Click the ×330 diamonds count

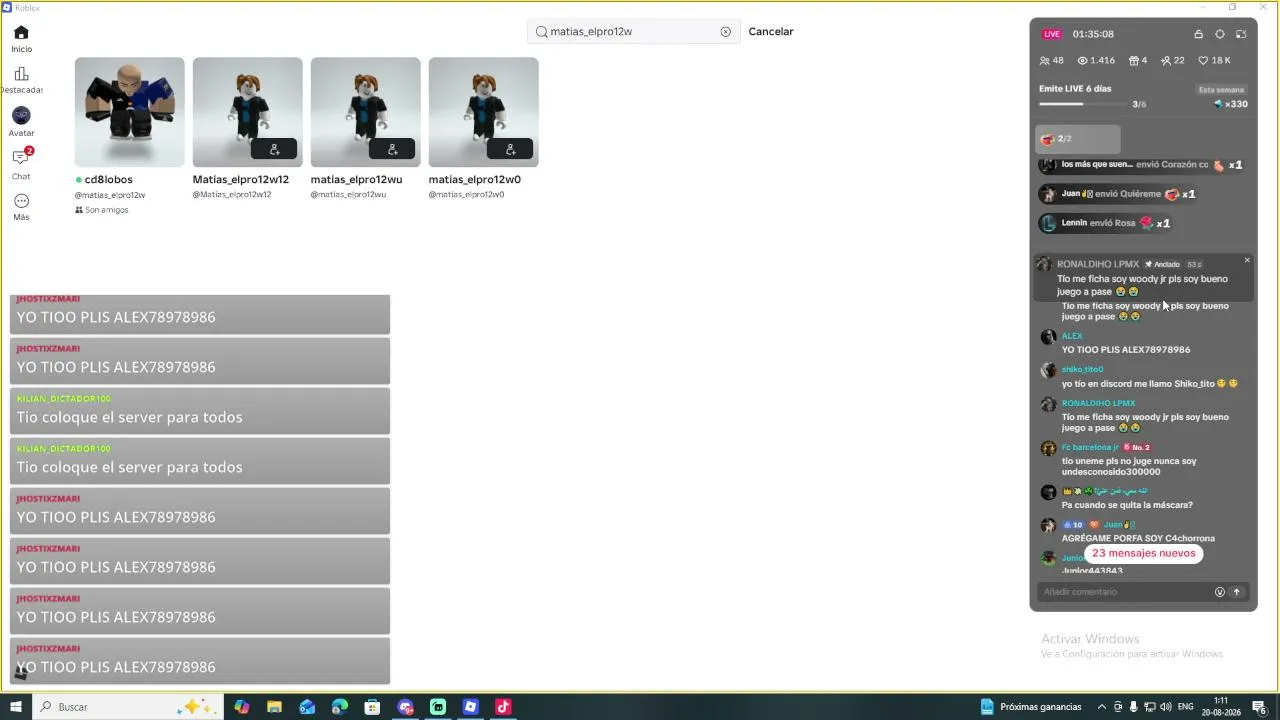pyautogui.click(x=1231, y=104)
